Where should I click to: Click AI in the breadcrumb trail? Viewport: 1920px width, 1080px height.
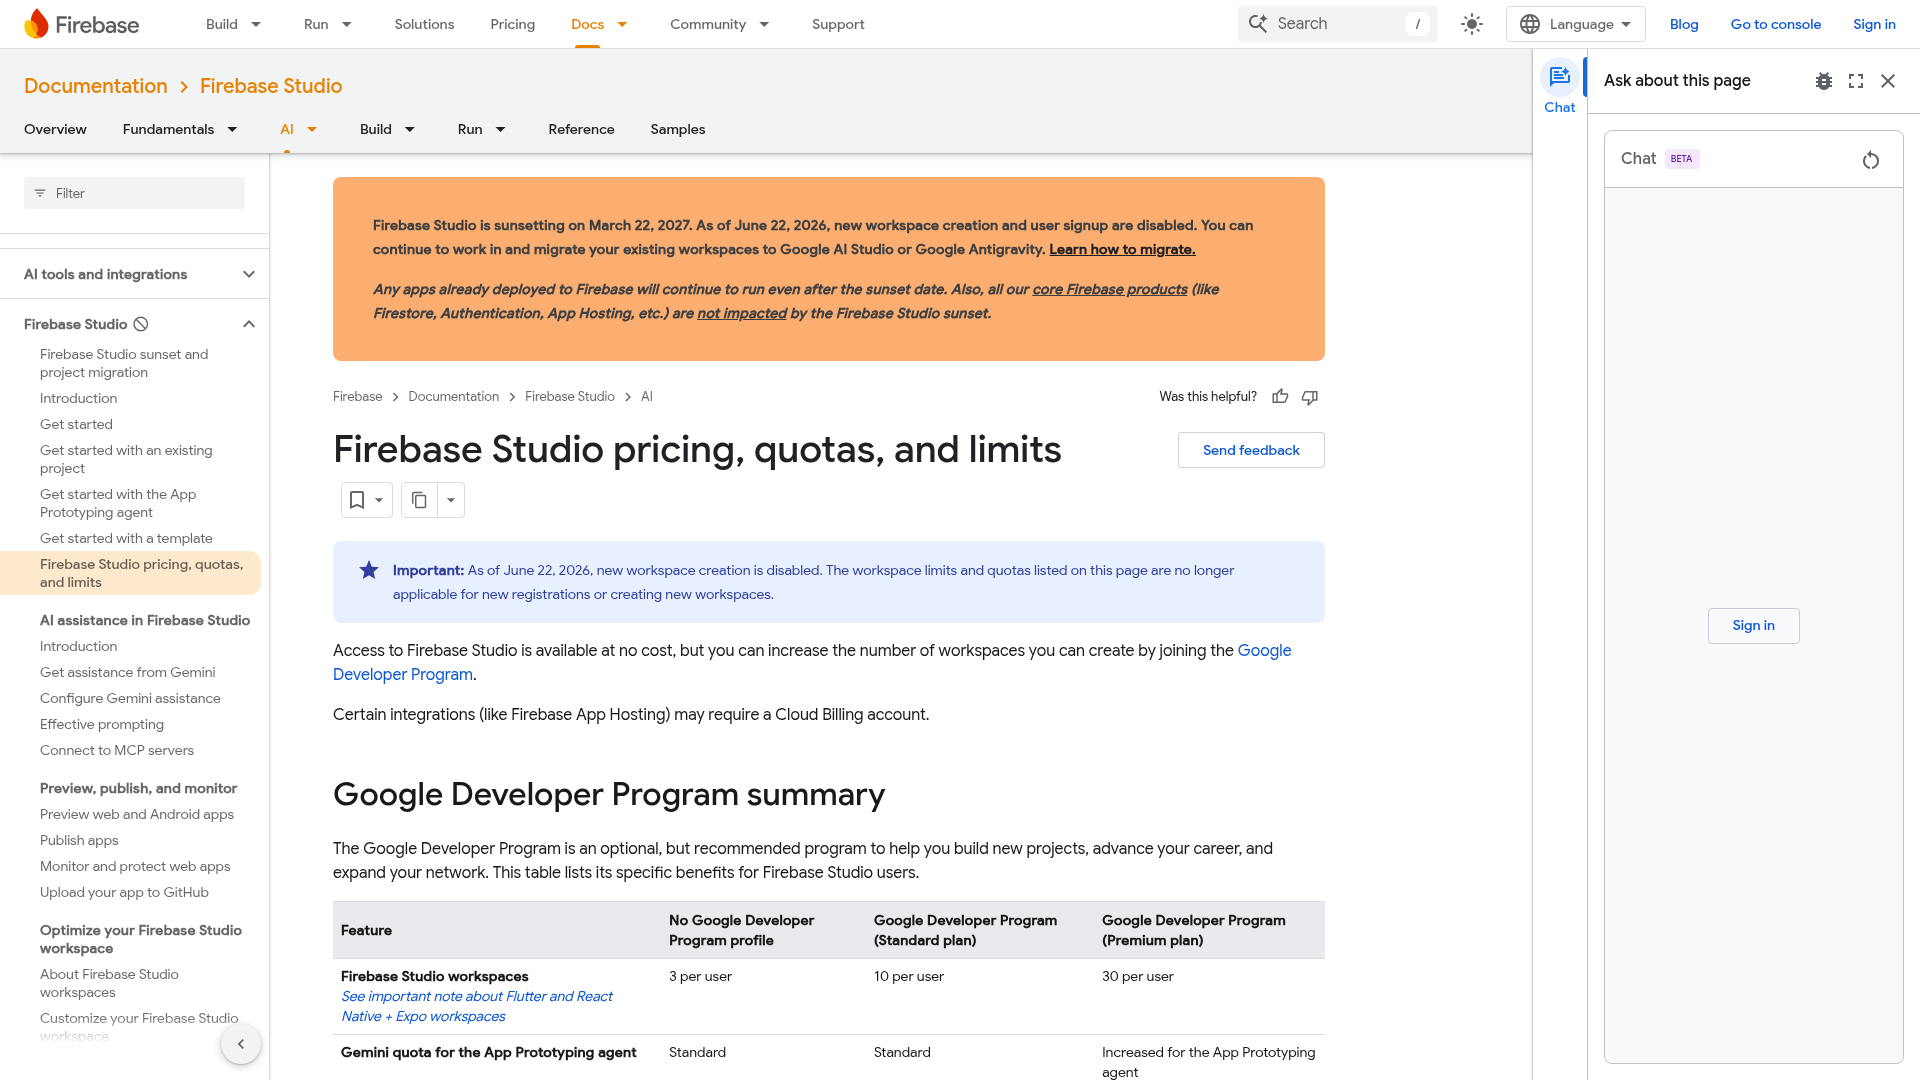[647, 397]
